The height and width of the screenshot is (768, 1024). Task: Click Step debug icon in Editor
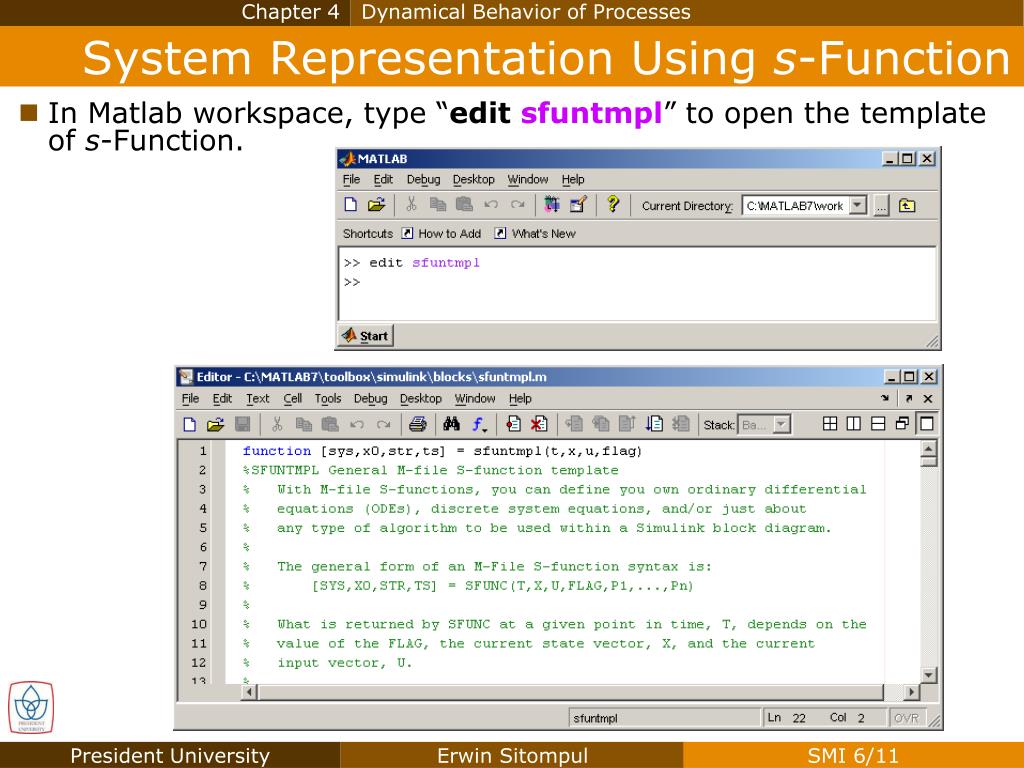[574, 424]
